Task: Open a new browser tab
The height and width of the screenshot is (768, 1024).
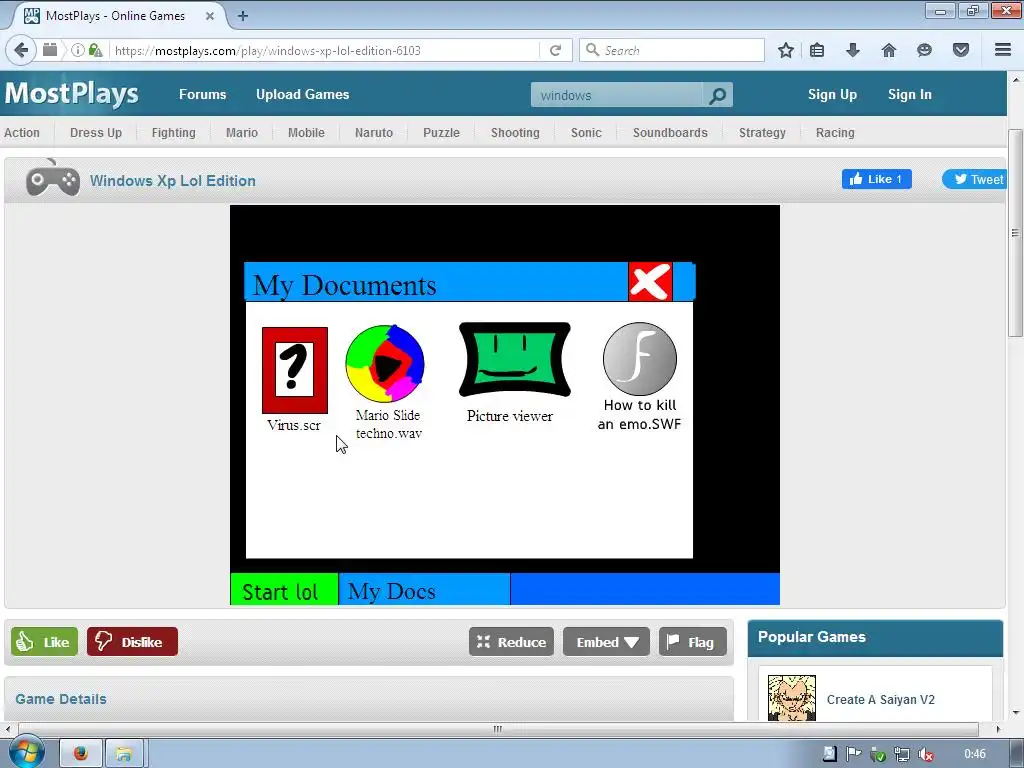Action: [243, 16]
